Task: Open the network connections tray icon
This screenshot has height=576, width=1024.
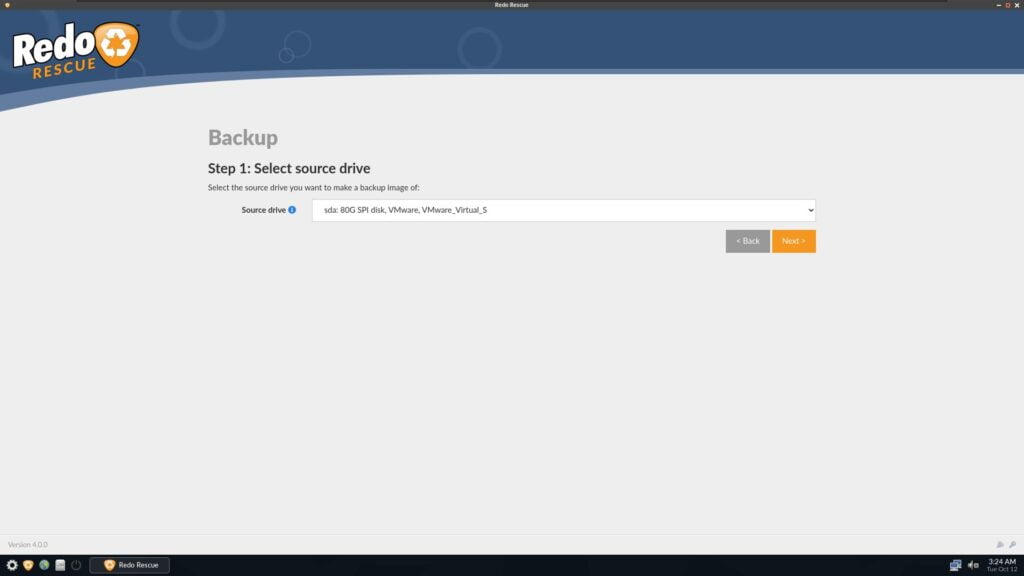Action: tap(955, 565)
